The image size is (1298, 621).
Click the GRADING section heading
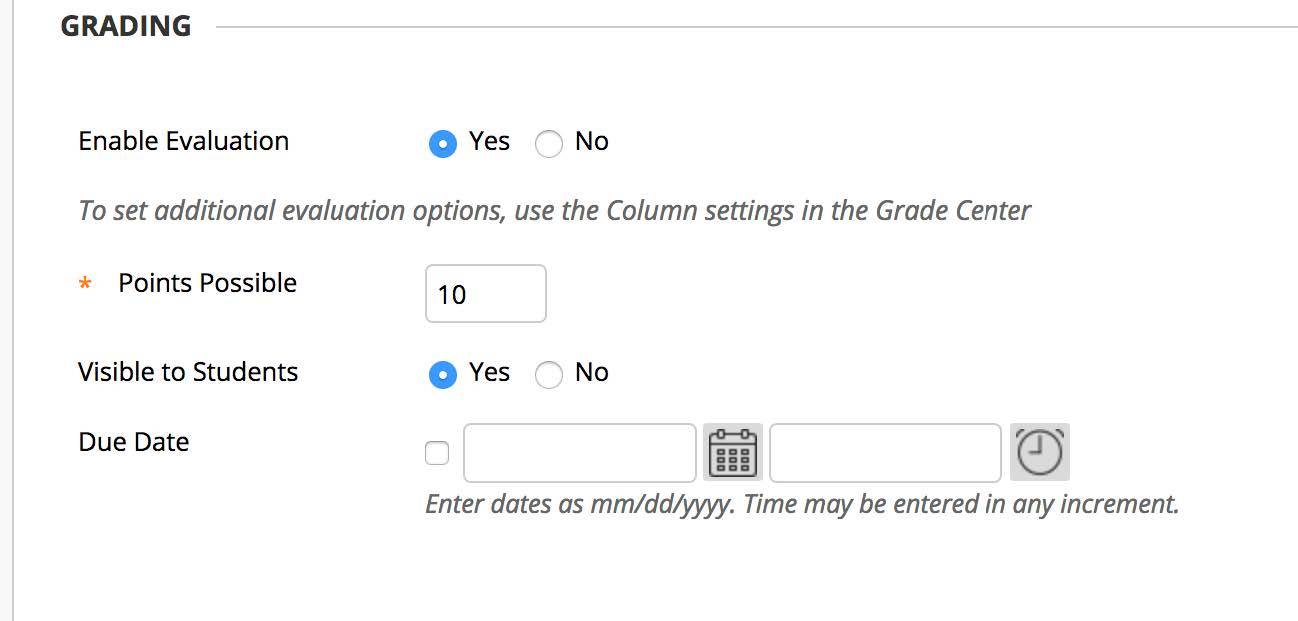126,26
